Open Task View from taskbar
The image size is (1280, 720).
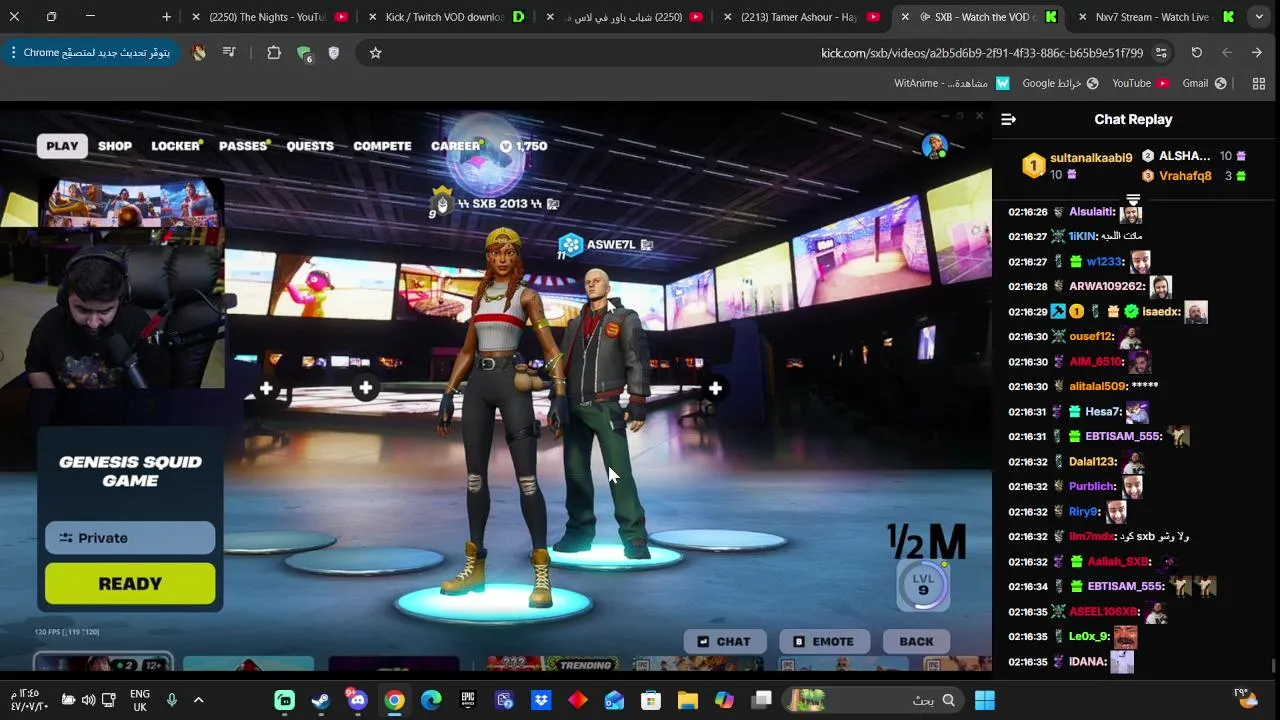coord(761,700)
